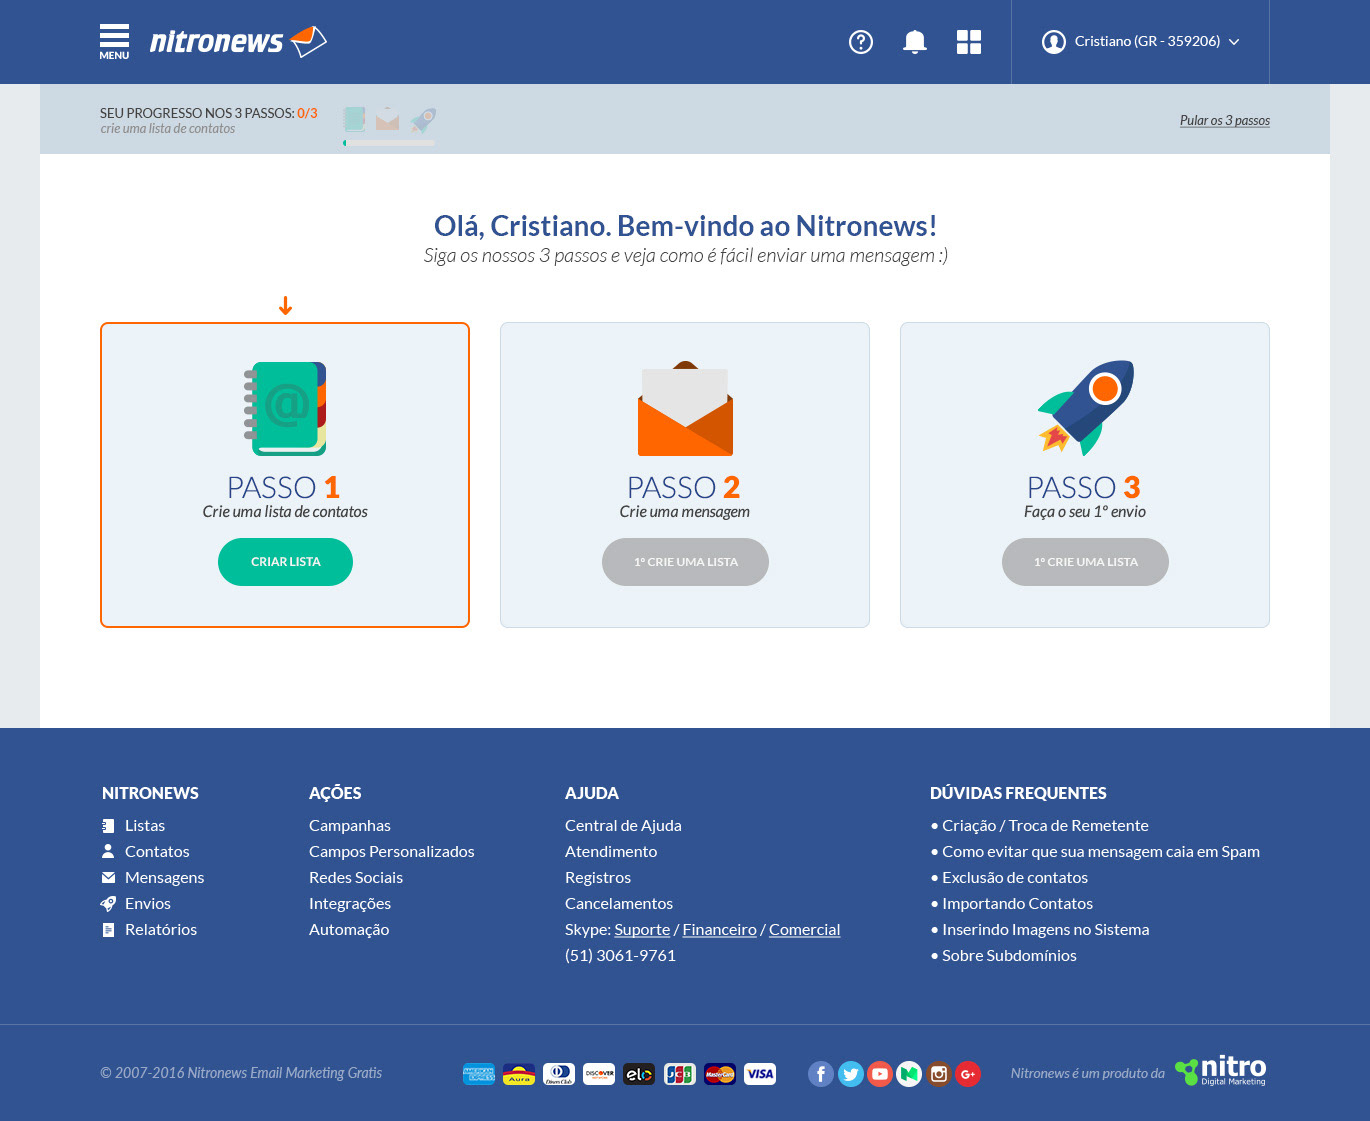Open Automação under Ações
The image size is (1370, 1121).
click(349, 929)
